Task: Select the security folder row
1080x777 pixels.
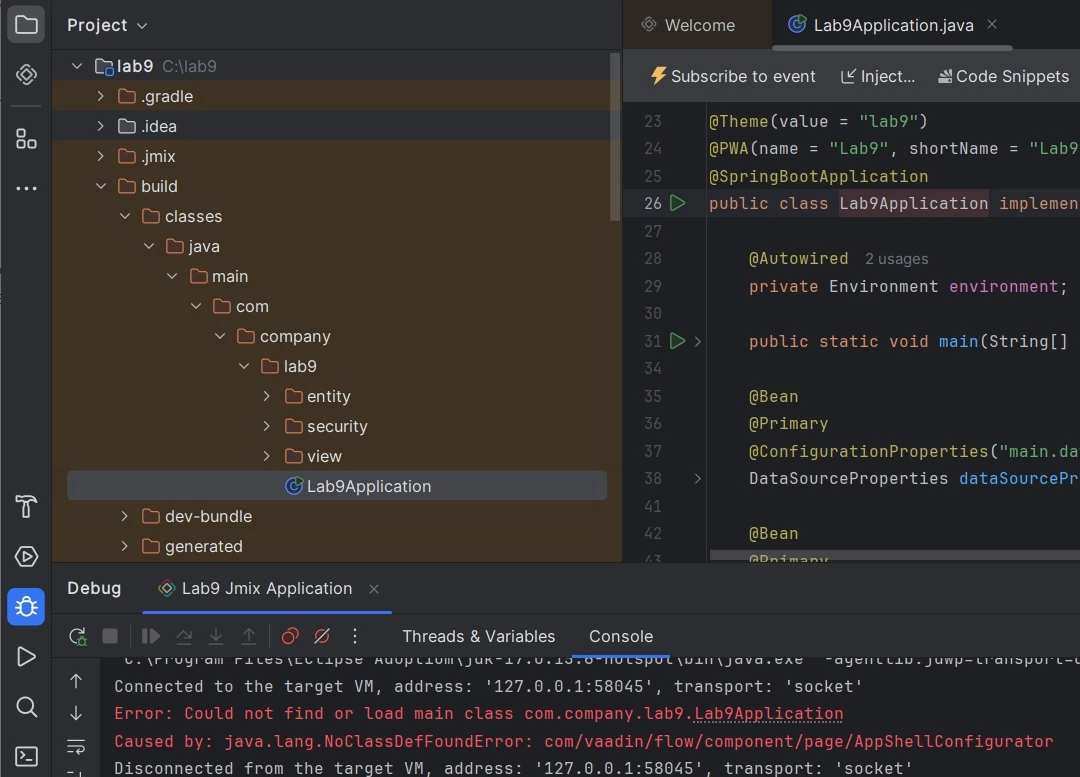Action: click(337, 426)
